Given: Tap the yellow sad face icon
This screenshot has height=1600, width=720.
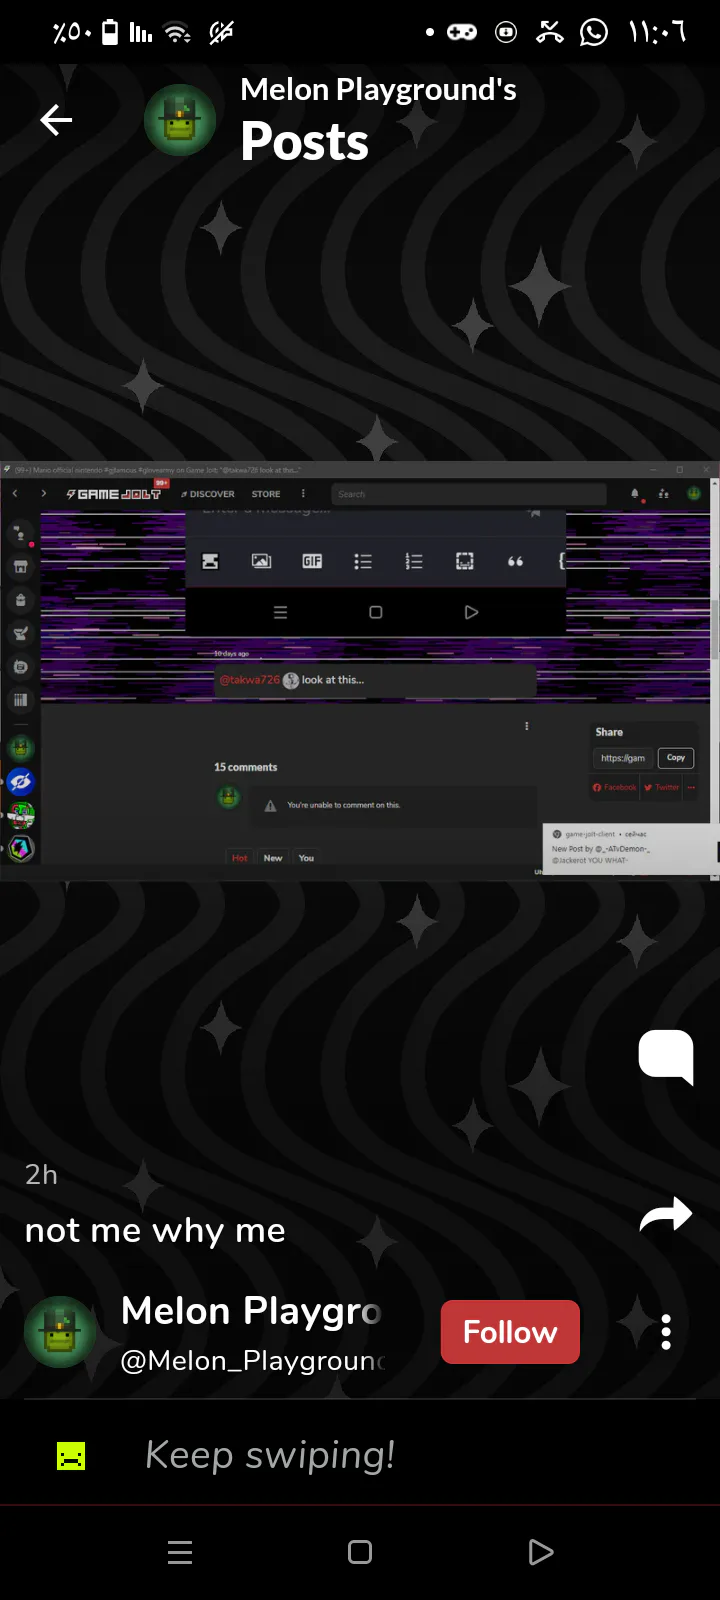Looking at the screenshot, I should pyautogui.click(x=71, y=1456).
